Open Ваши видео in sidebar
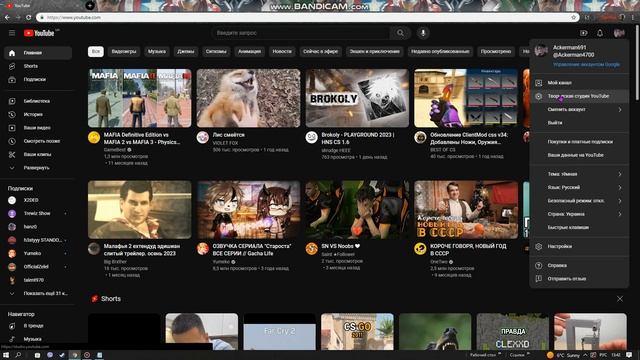The width and height of the screenshot is (640, 360). (x=38, y=128)
